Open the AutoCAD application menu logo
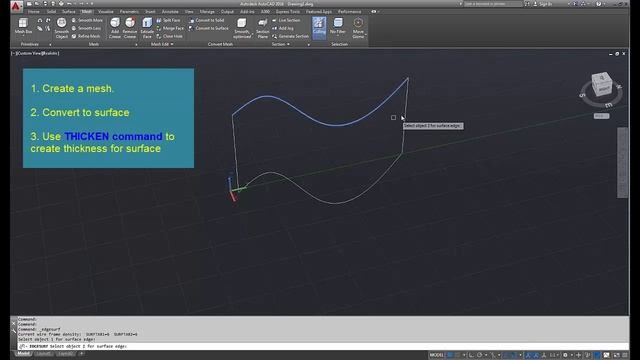This screenshot has height=360, width=640. tap(16, 6)
